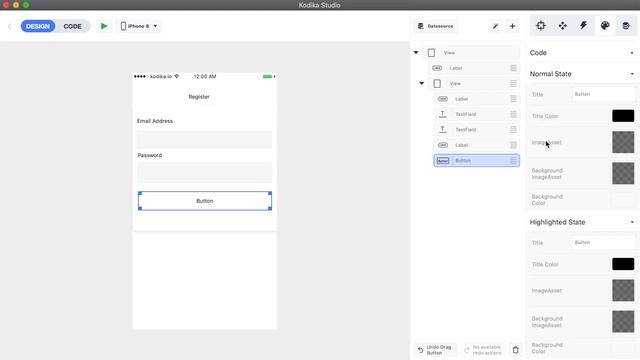The height and width of the screenshot is (360, 640).
Task: Select the second TextField tree row
Action: (477, 130)
